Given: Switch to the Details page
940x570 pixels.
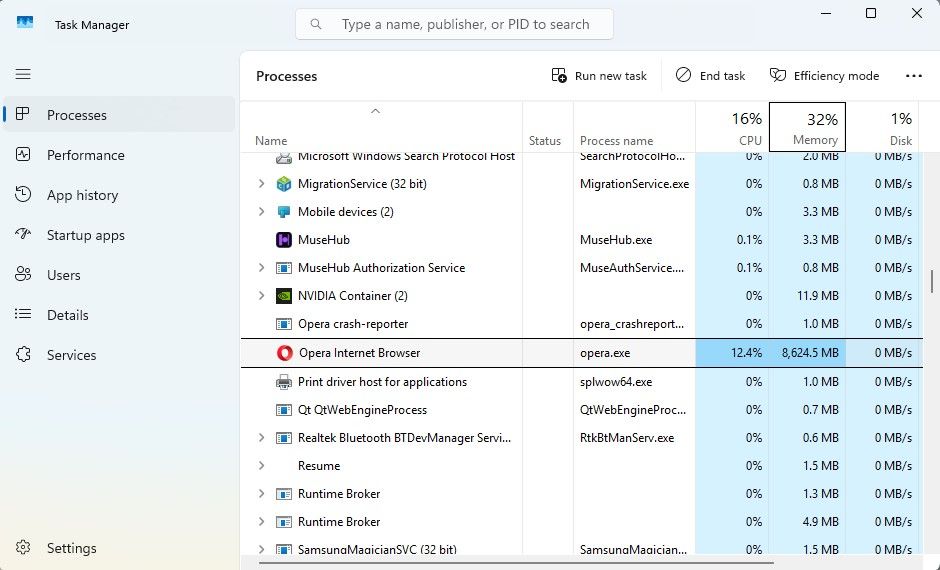Looking at the screenshot, I should [119, 315].
